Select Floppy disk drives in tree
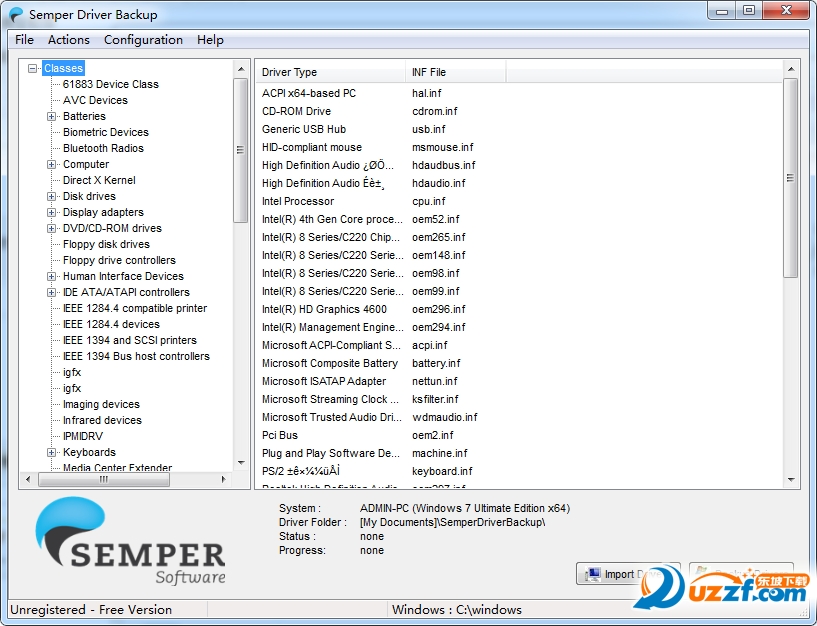 tap(106, 244)
